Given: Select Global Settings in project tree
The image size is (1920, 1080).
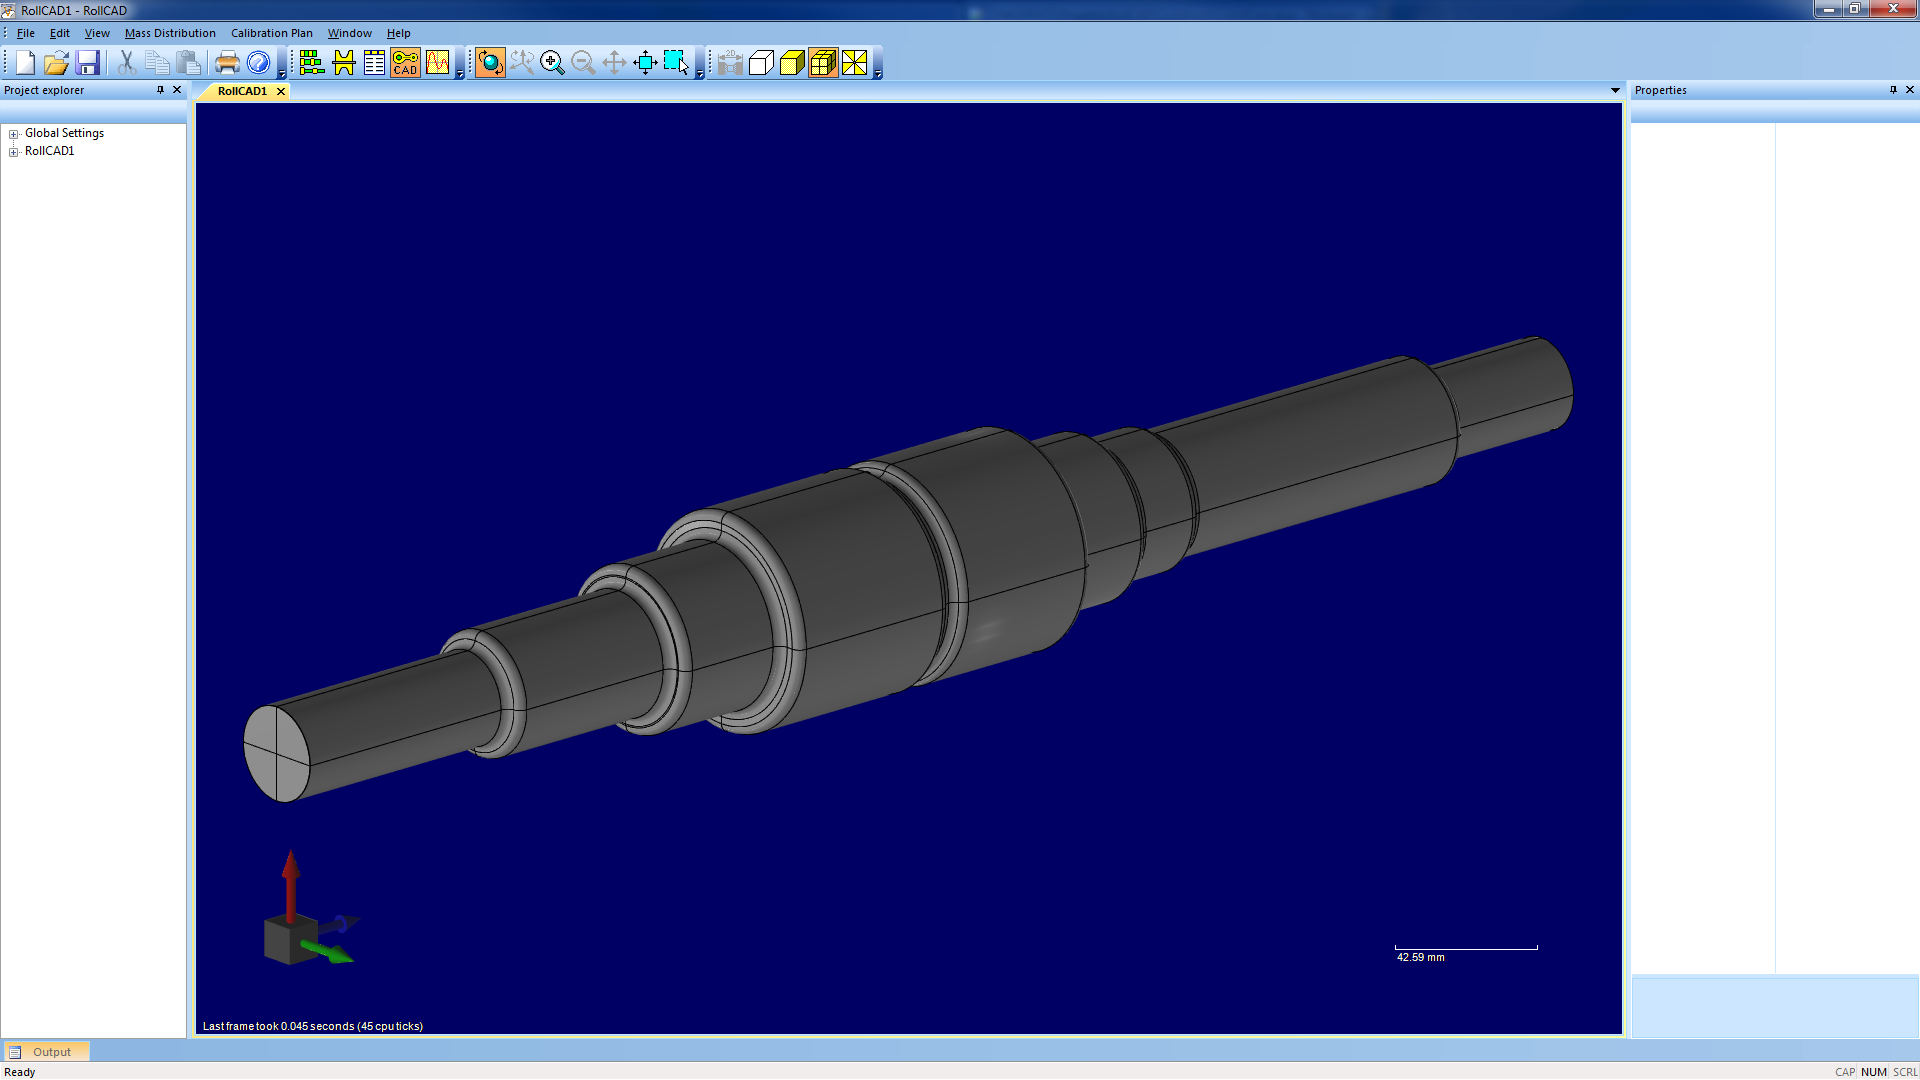Looking at the screenshot, I should pos(64,133).
